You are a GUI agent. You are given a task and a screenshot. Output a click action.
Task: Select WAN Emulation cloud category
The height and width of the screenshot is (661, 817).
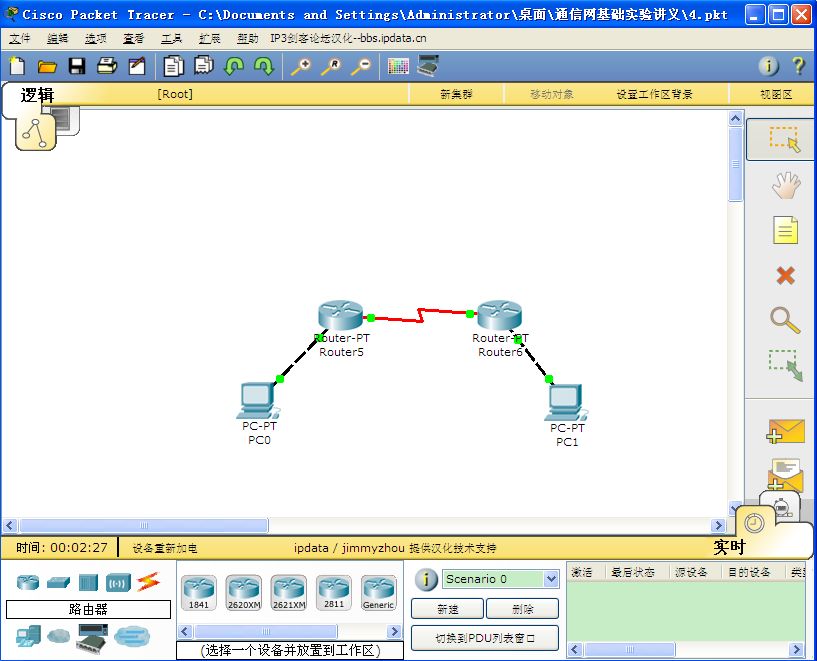click(x=58, y=636)
